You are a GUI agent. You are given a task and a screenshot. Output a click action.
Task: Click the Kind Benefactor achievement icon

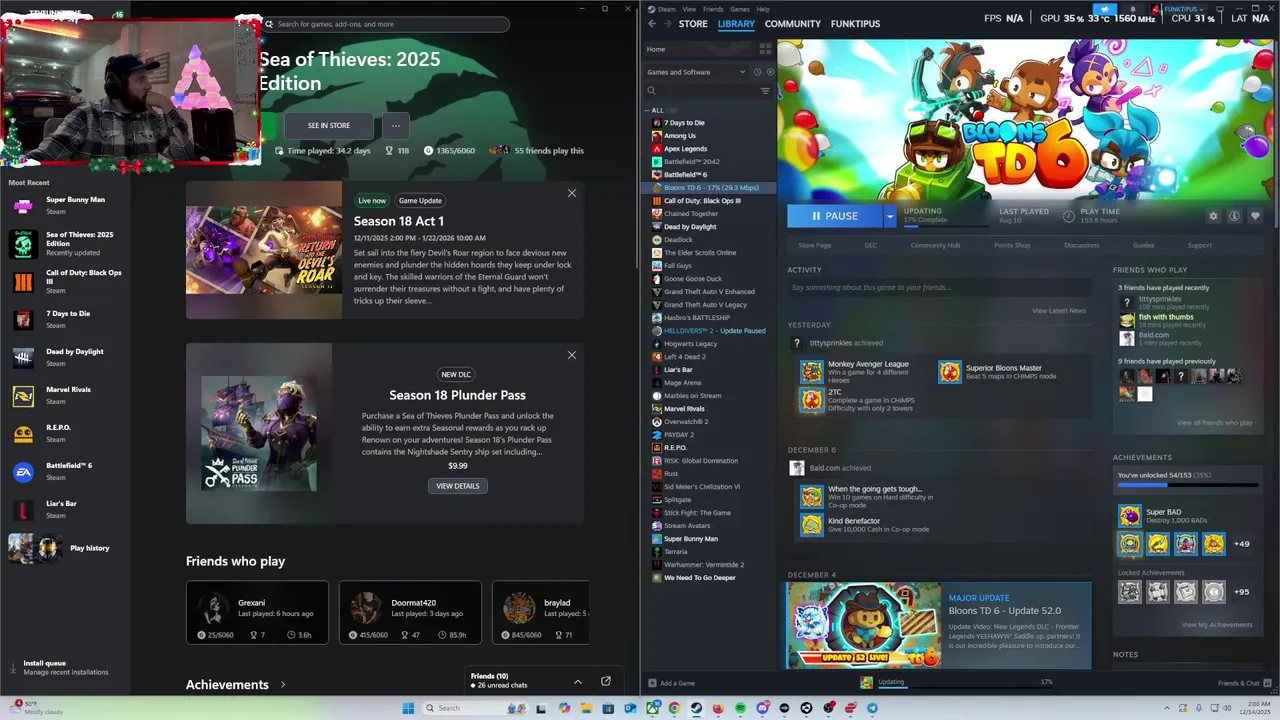click(x=811, y=524)
